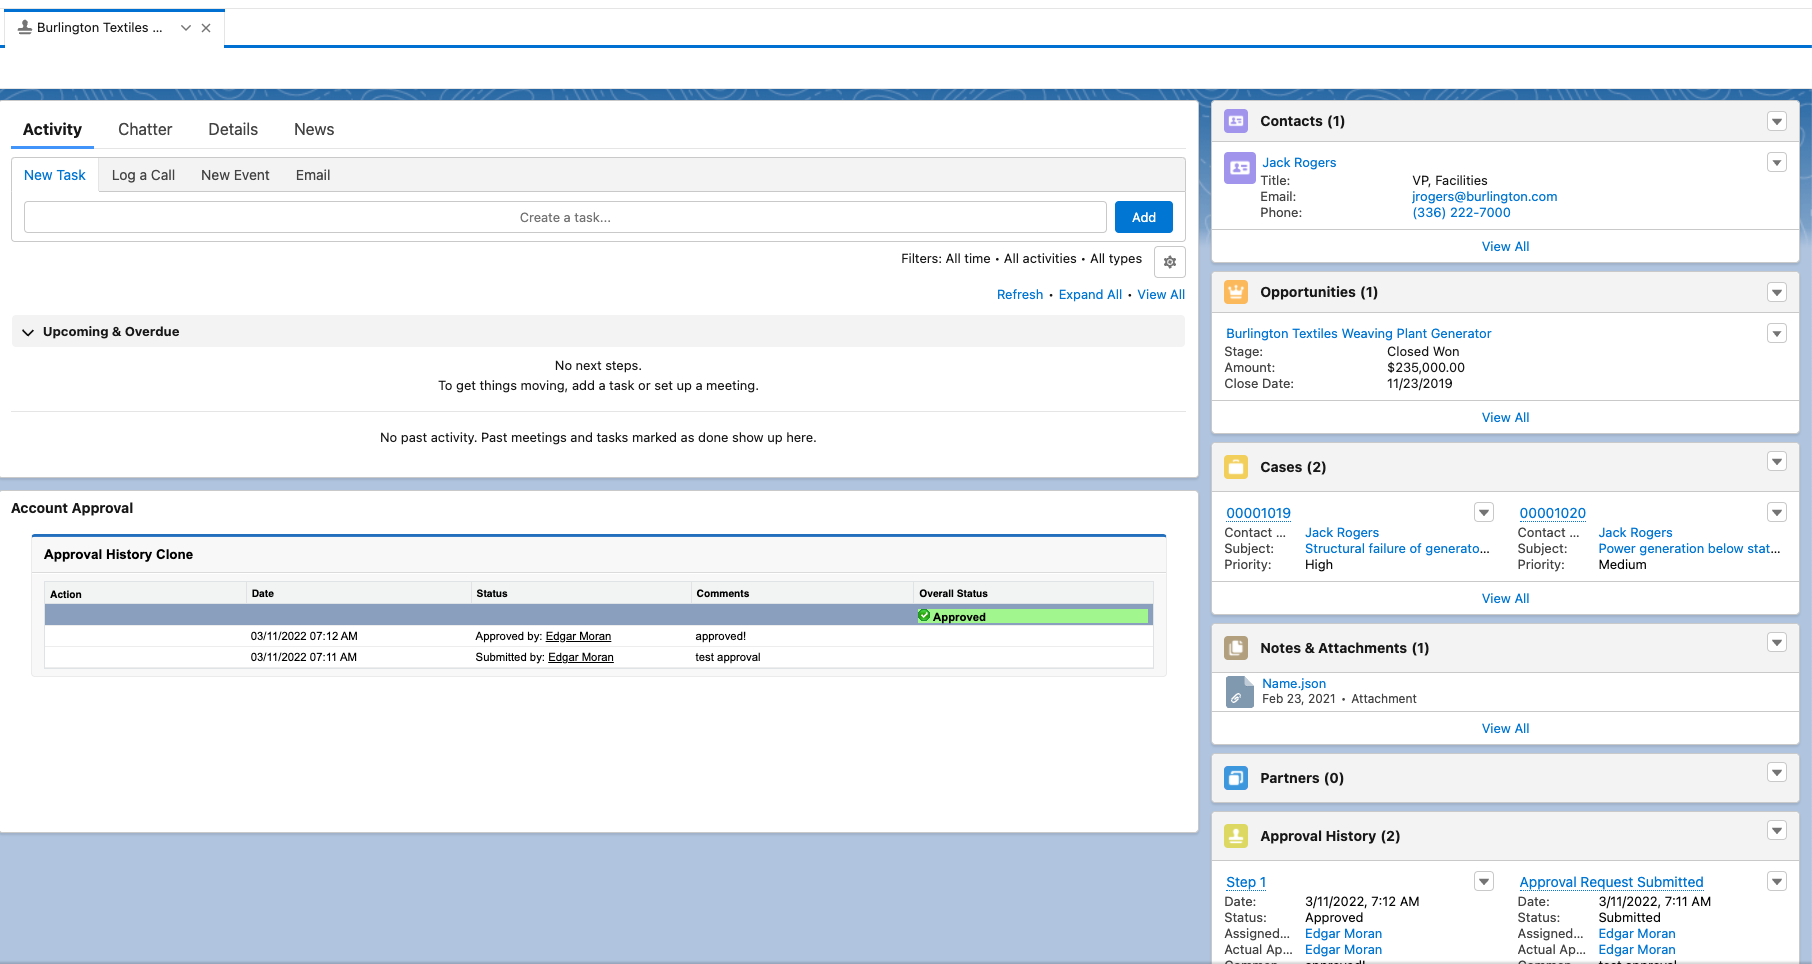The height and width of the screenshot is (964, 1812).
Task: Click the Contacts (1) header title
Action: [1302, 121]
